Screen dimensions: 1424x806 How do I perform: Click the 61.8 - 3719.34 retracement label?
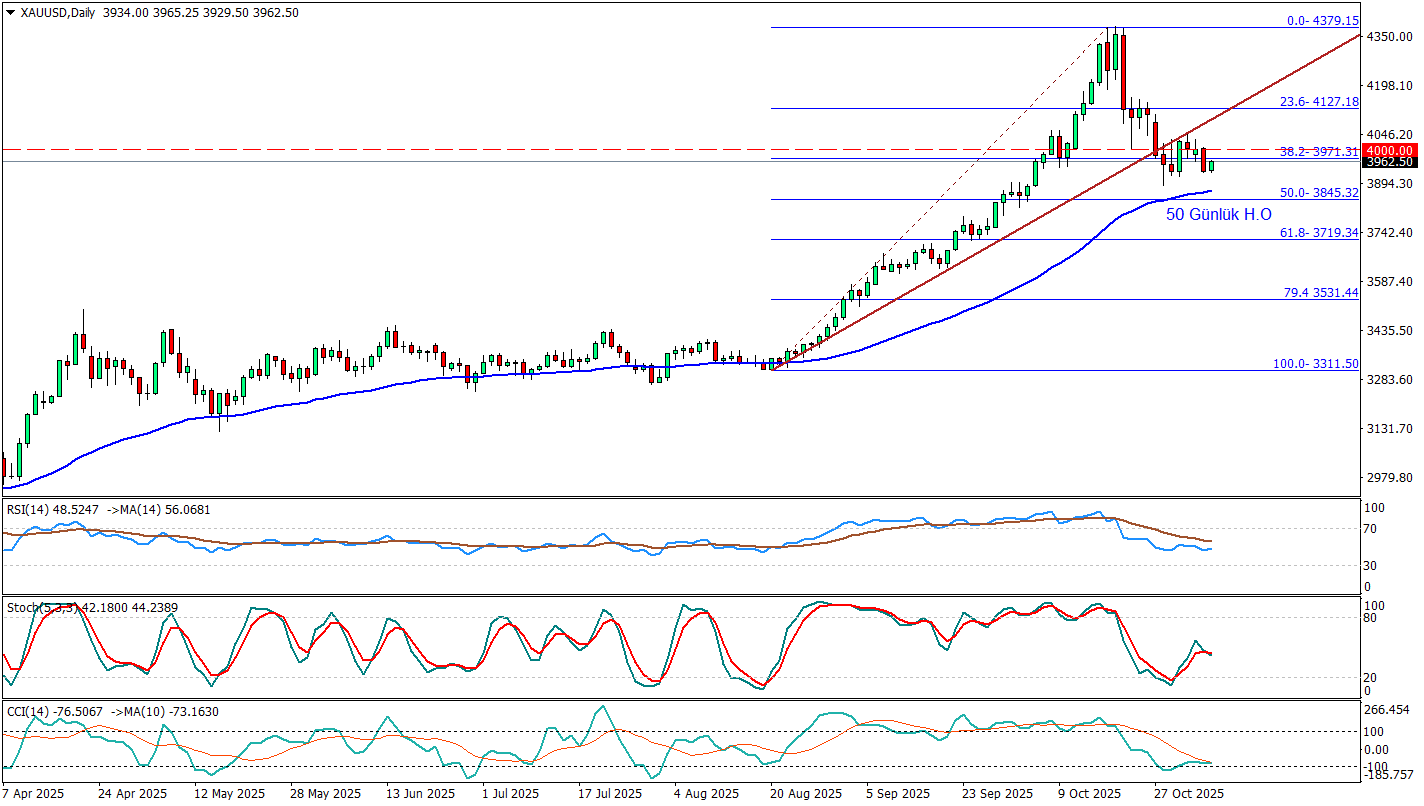pos(1319,233)
